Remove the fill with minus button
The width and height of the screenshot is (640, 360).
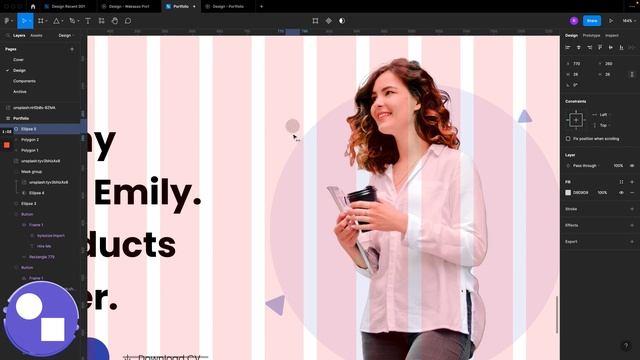tap(632, 193)
